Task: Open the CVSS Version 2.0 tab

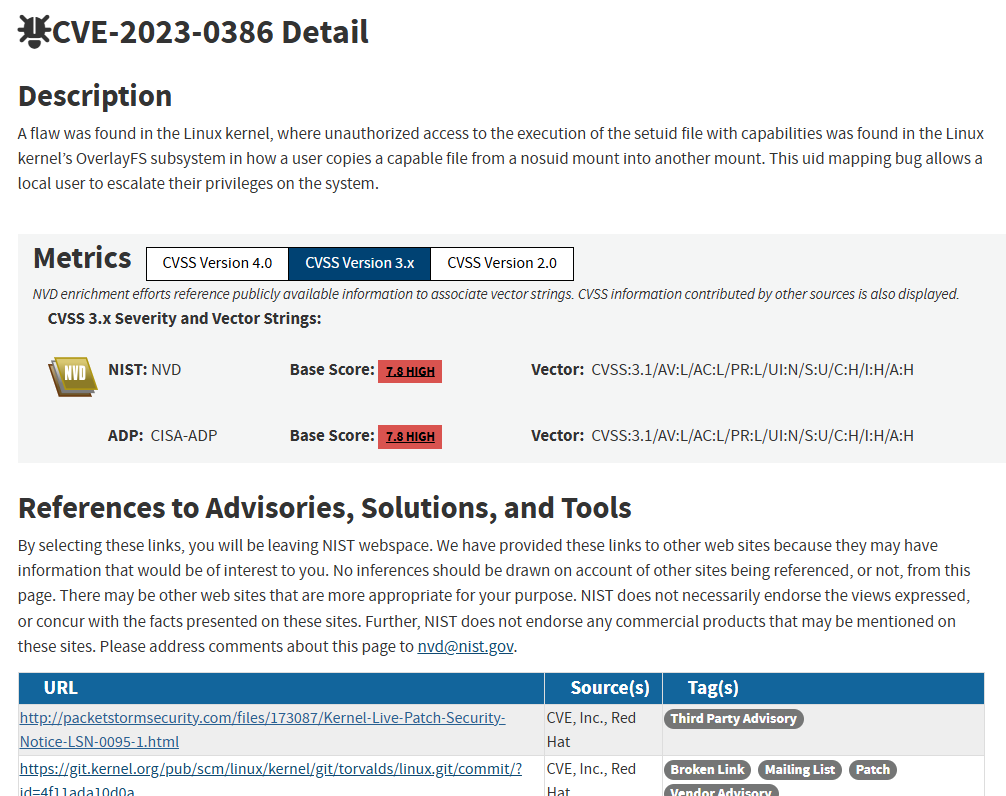Action: (502, 264)
